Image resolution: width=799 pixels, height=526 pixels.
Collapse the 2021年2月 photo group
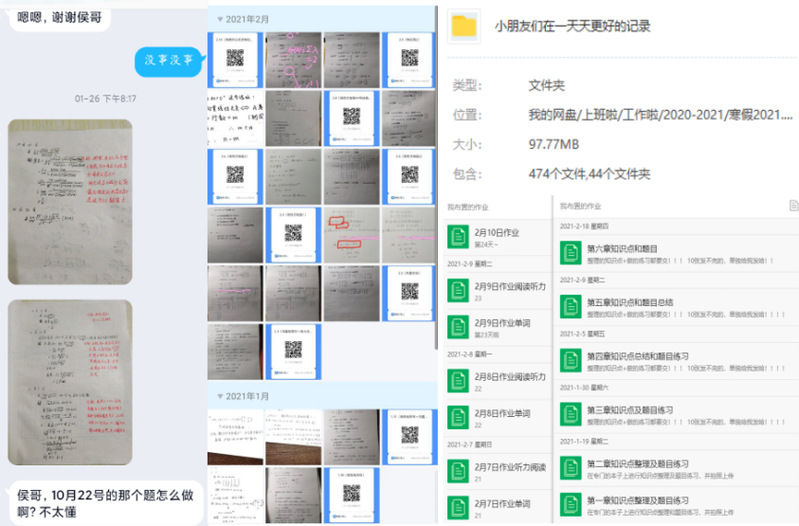pyautogui.click(x=220, y=19)
